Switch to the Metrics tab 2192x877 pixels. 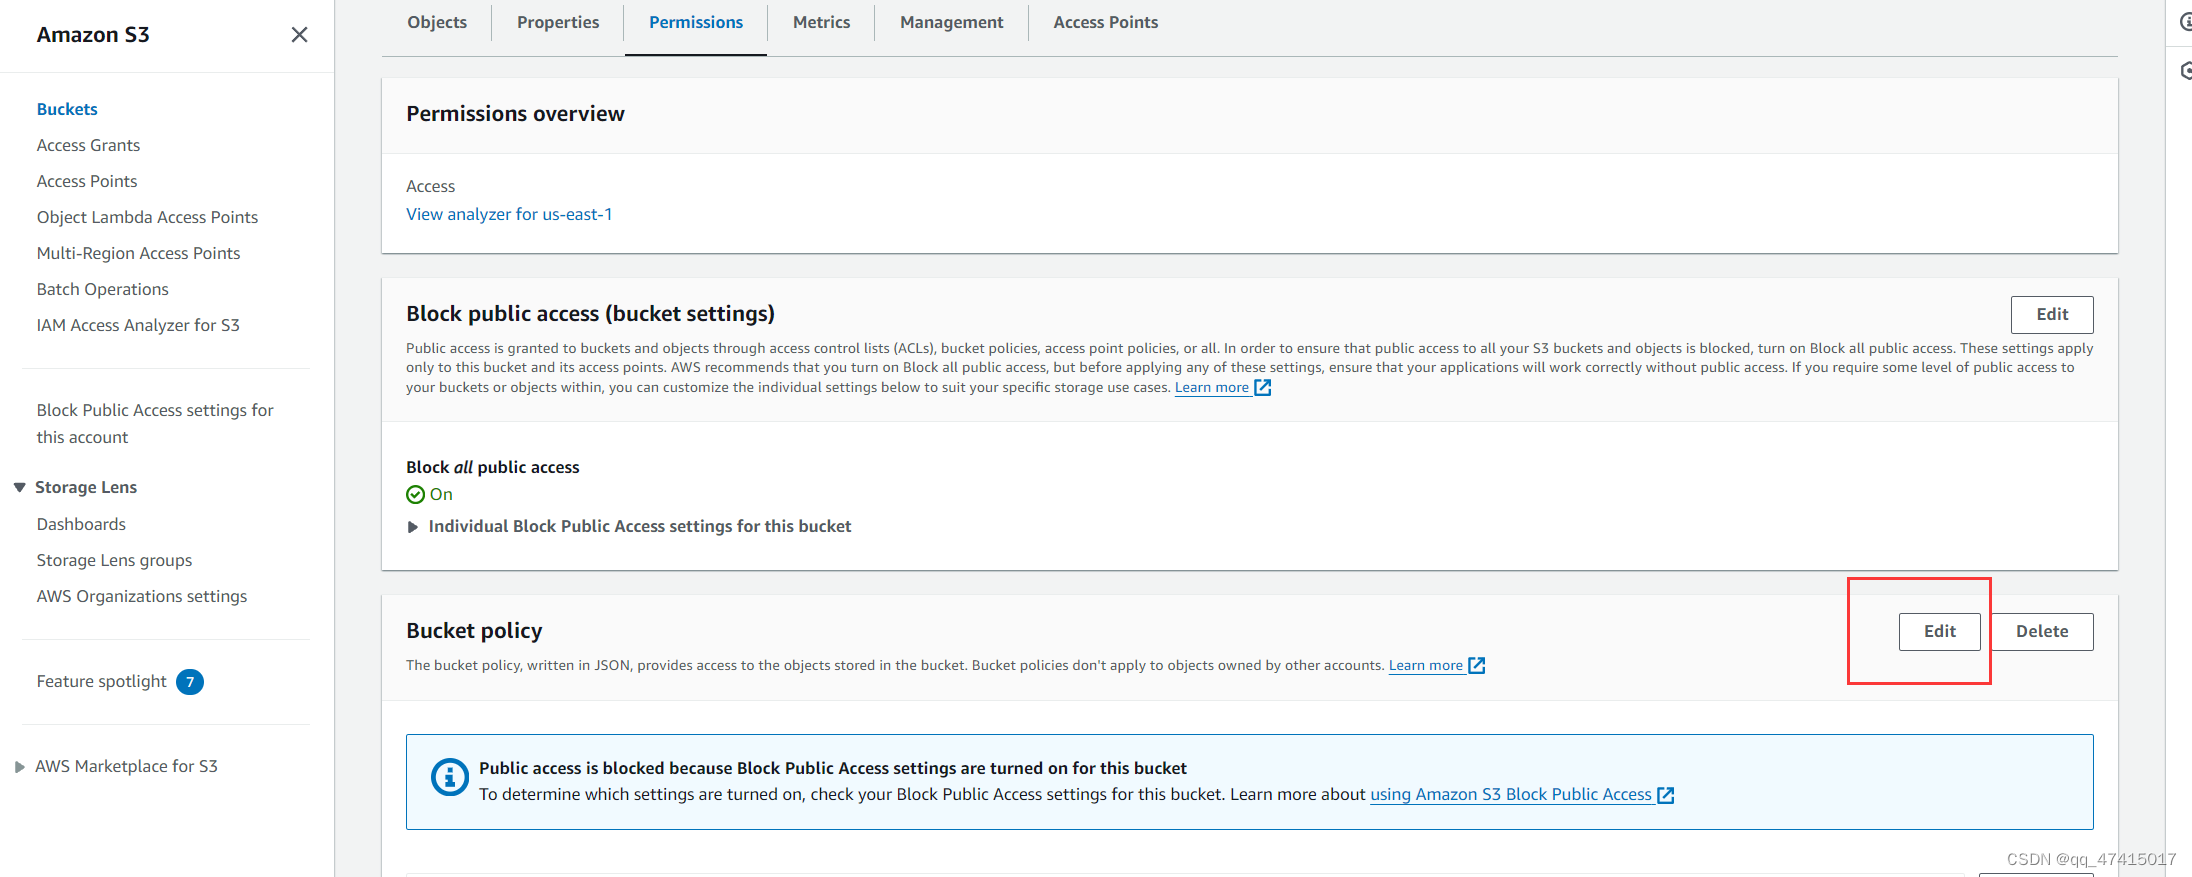(821, 22)
